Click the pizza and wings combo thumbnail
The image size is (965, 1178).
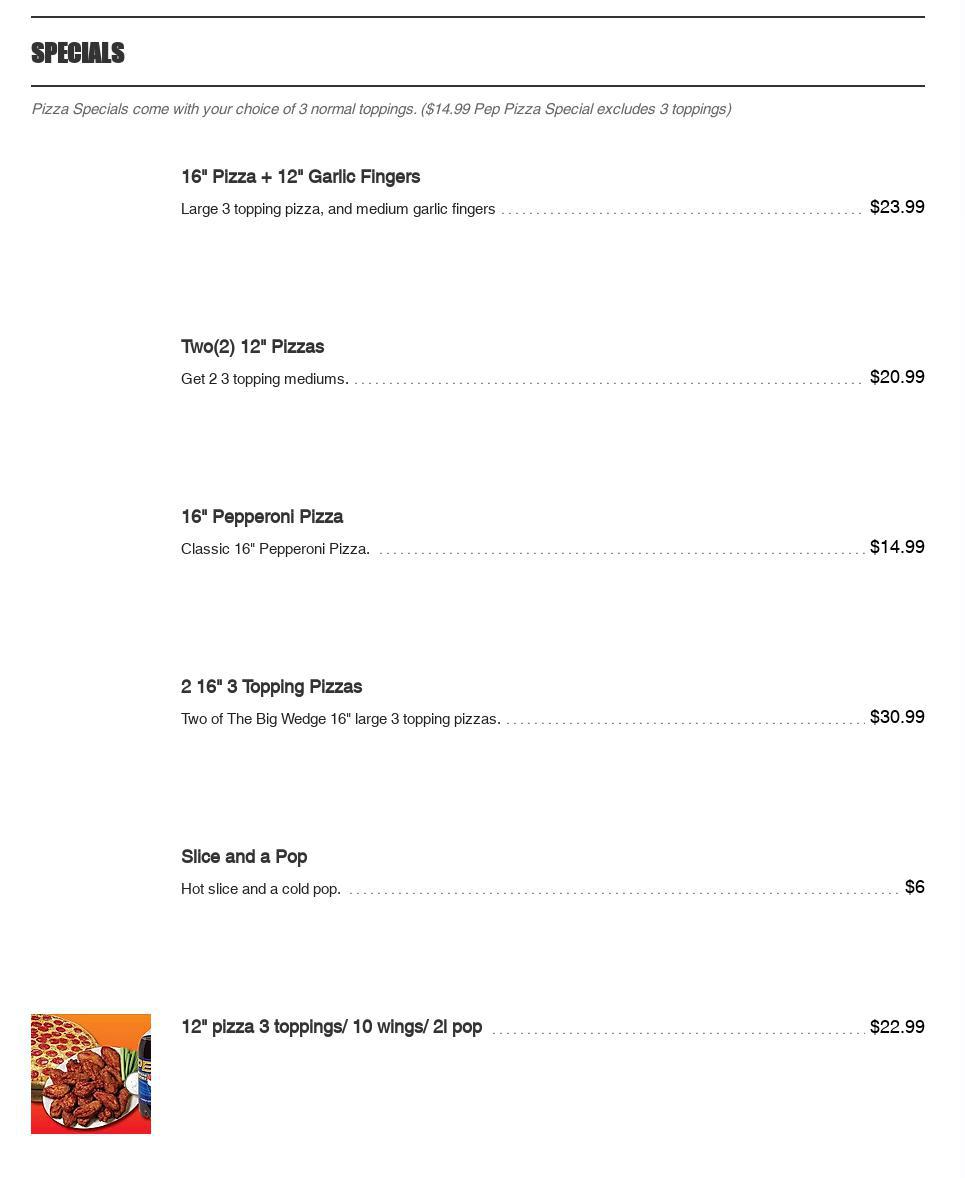[91, 1073]
